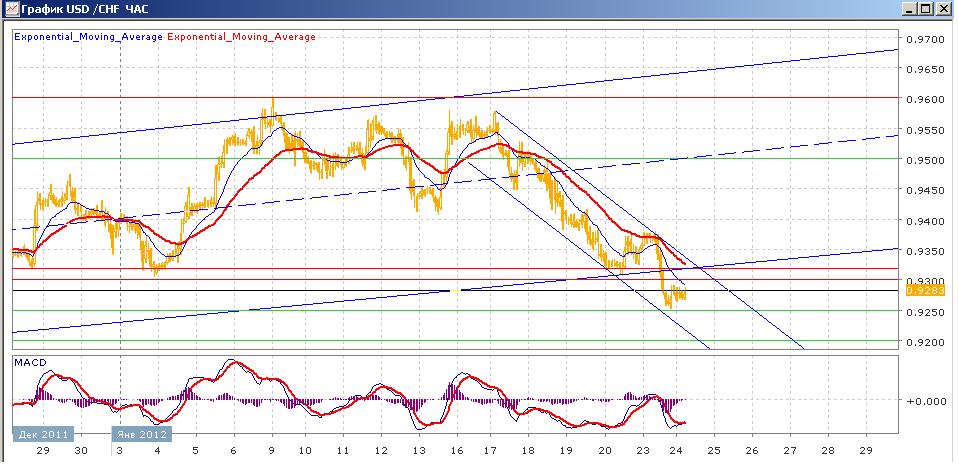The image size is (959, 469).
Task: Click the +0.000 MACD axis label
Action: point(925,401)
